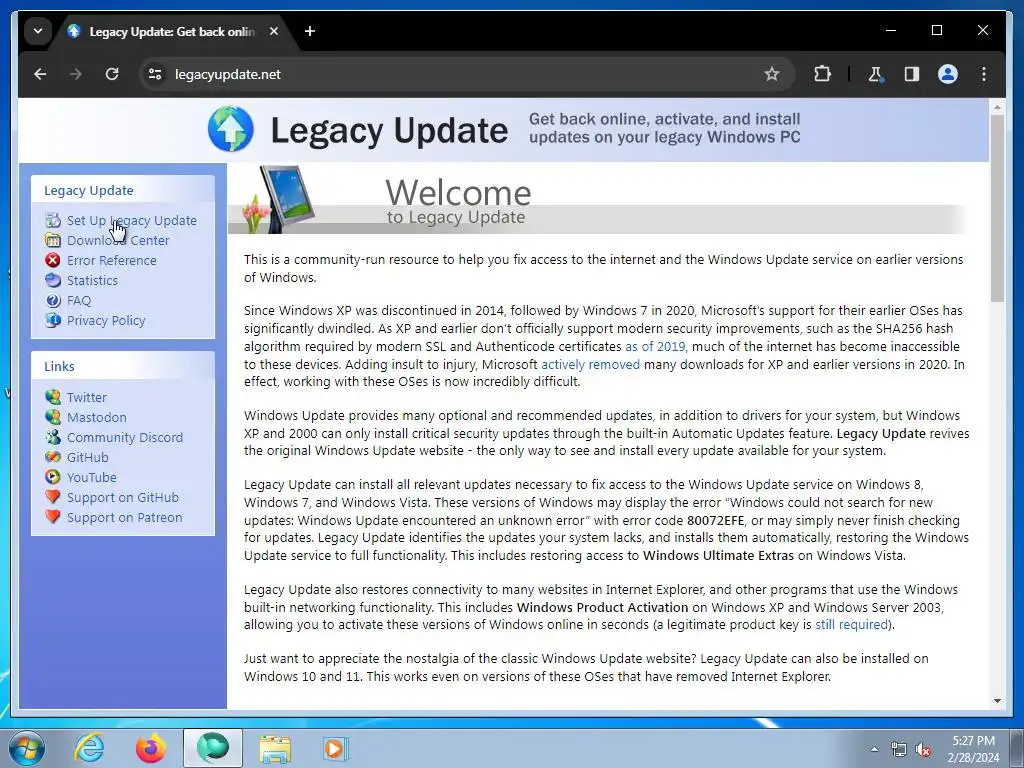Open Download Center link
Image resolution: width=1024 pixels, height=768 pixels.
pos(118,240)
